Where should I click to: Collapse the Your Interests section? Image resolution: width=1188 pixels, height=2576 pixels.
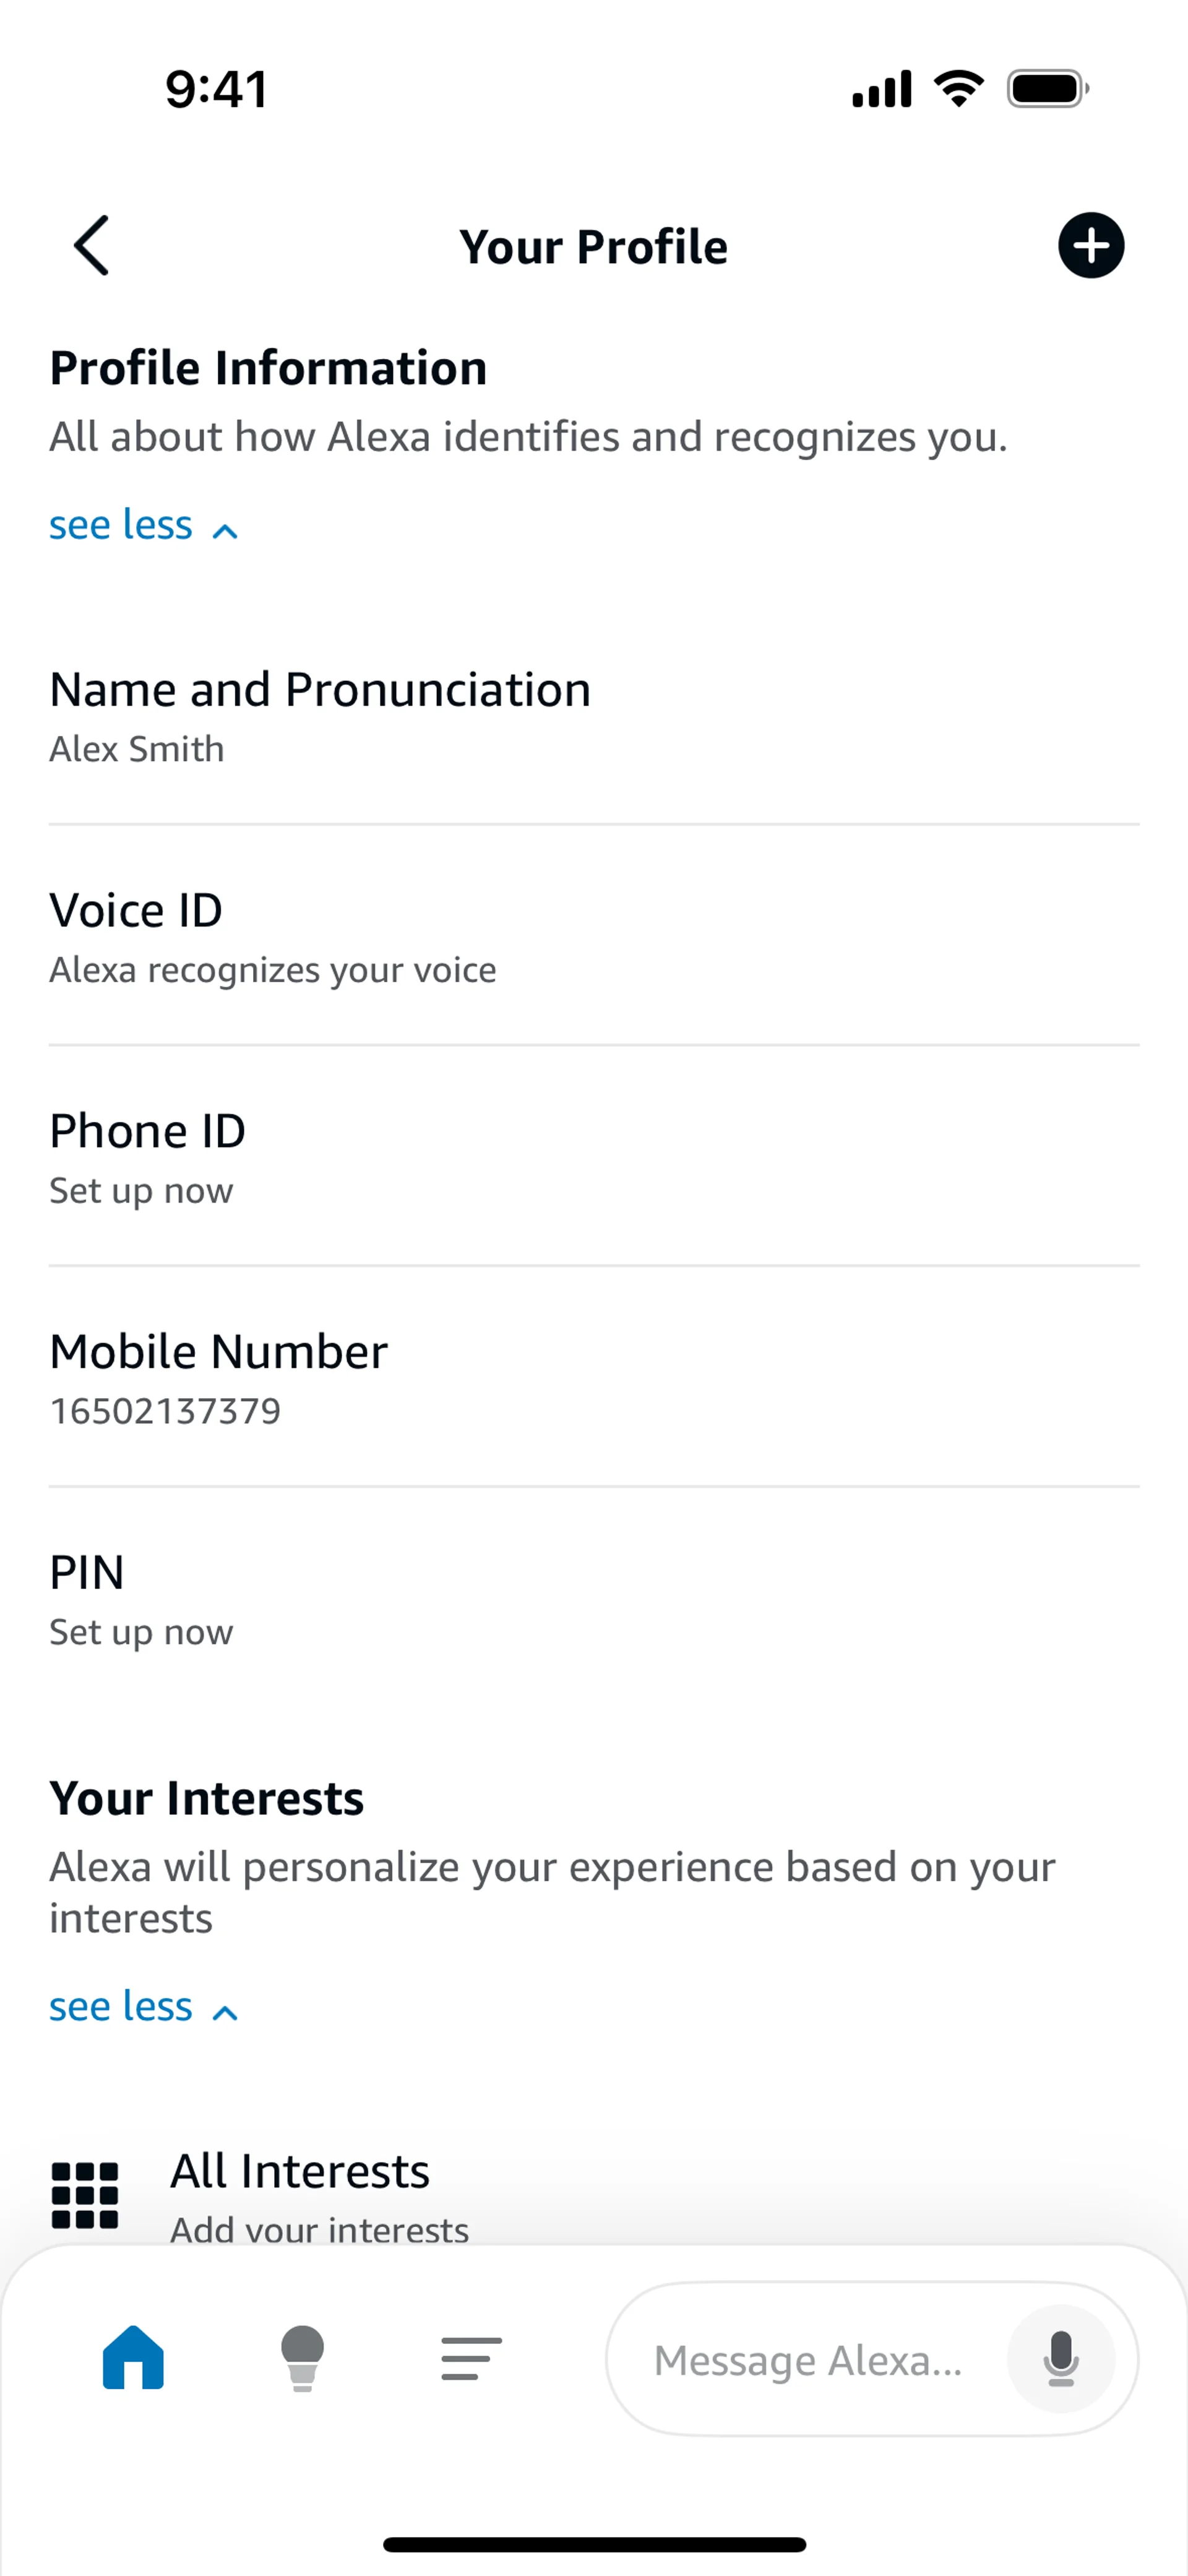click(x=143, y=2007)
